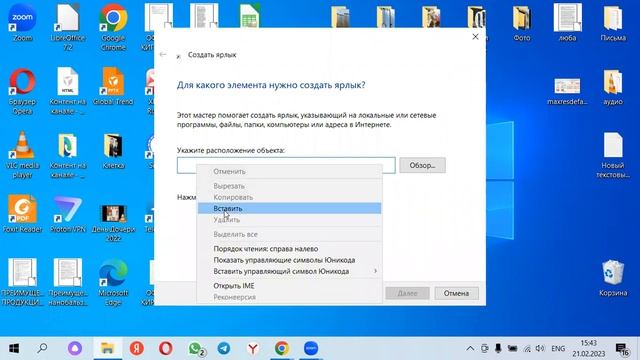Select the Клетка desktop icon

click(x=113, y=150)
